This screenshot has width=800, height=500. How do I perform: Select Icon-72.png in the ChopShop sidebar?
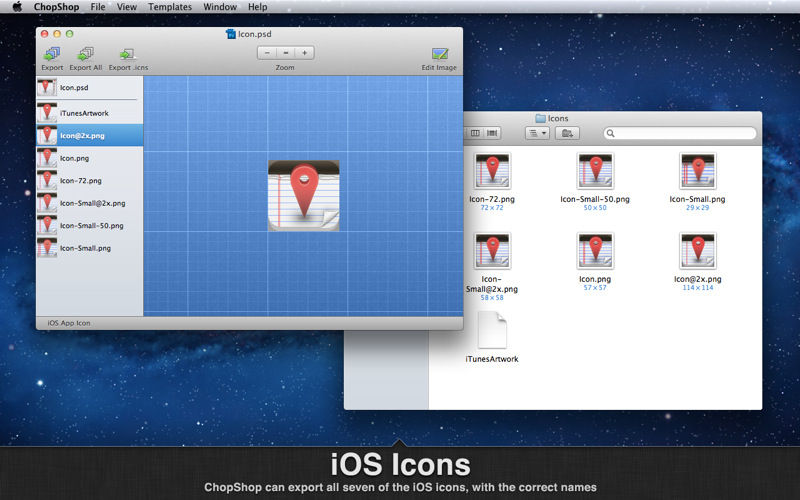[x=90, y=181]
